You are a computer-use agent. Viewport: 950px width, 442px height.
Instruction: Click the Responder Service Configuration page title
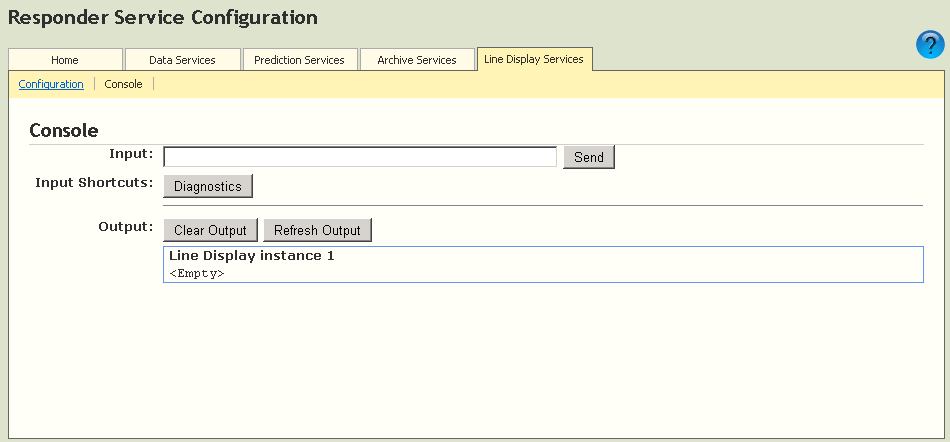163,18
